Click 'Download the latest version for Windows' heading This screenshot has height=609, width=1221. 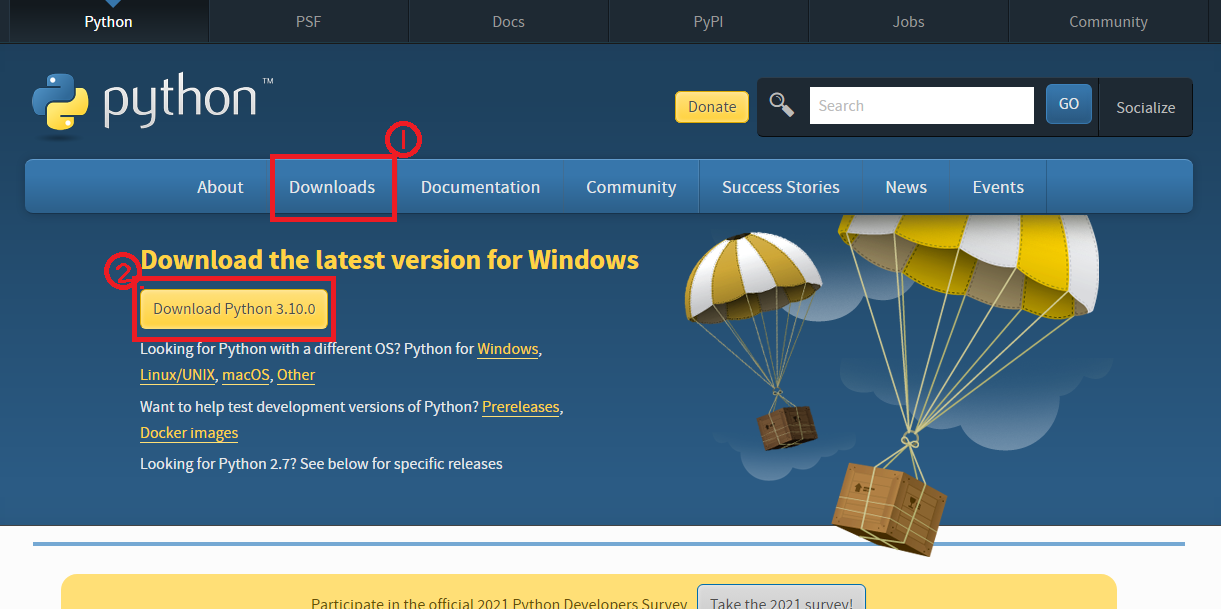point(389,260)
